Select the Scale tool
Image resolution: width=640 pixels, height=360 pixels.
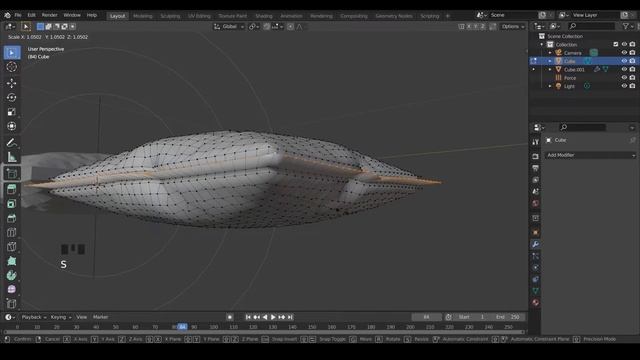tap(12, 112)
